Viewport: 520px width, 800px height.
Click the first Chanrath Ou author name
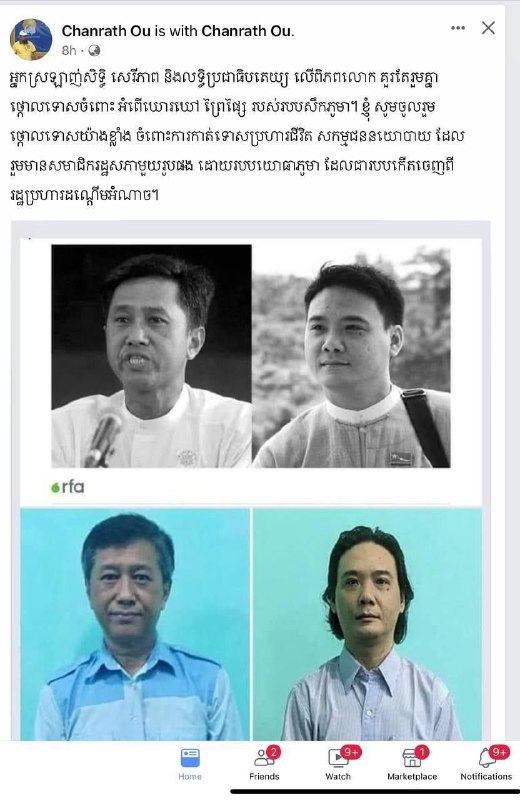tap(106, 31)
